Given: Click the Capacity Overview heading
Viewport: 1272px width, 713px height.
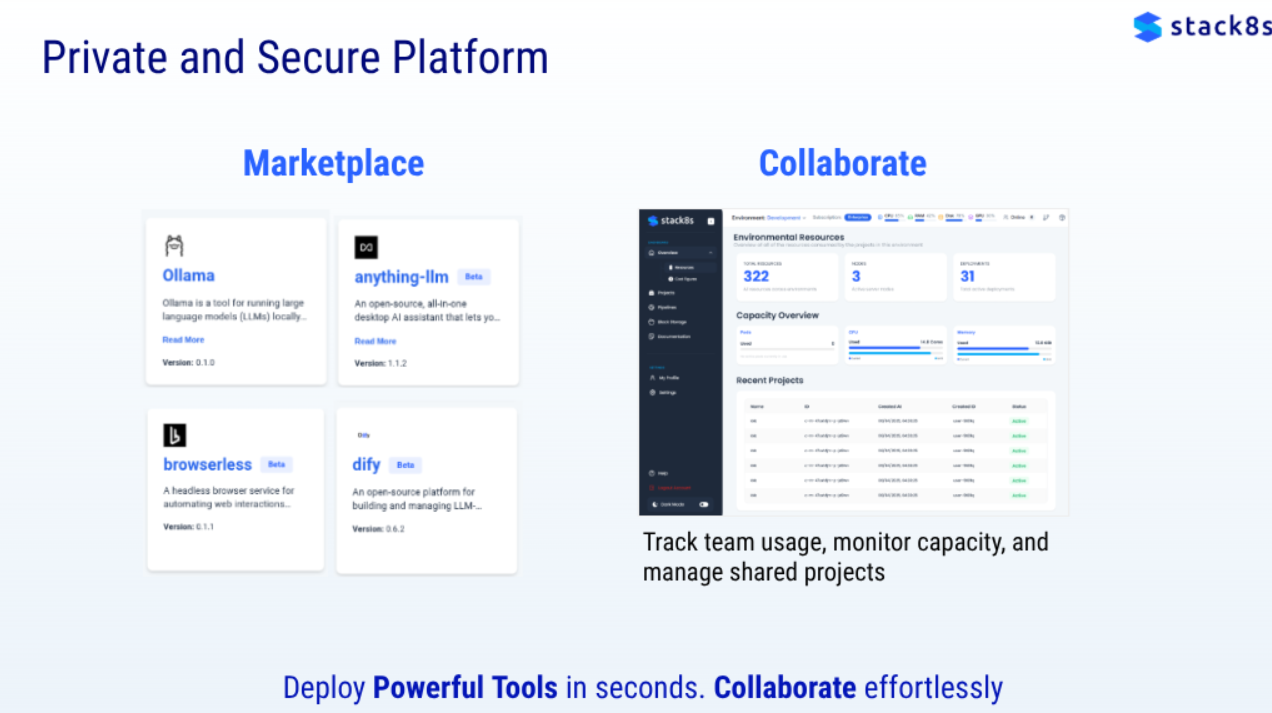Looking at the screenshot, I should point(777,315).
